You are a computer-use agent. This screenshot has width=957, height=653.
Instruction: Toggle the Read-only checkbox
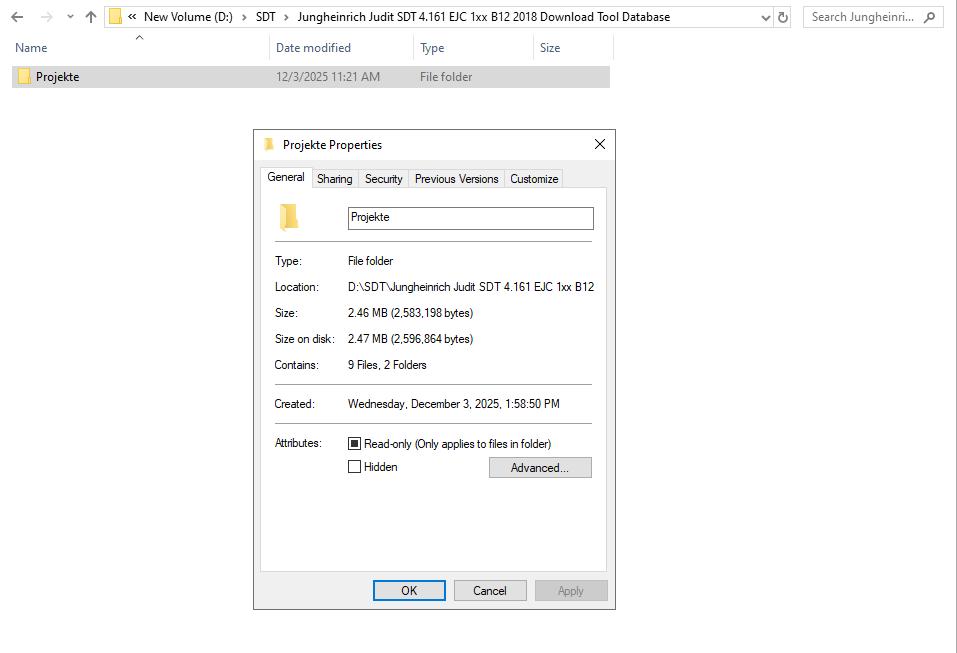click(x=355, y=444)
